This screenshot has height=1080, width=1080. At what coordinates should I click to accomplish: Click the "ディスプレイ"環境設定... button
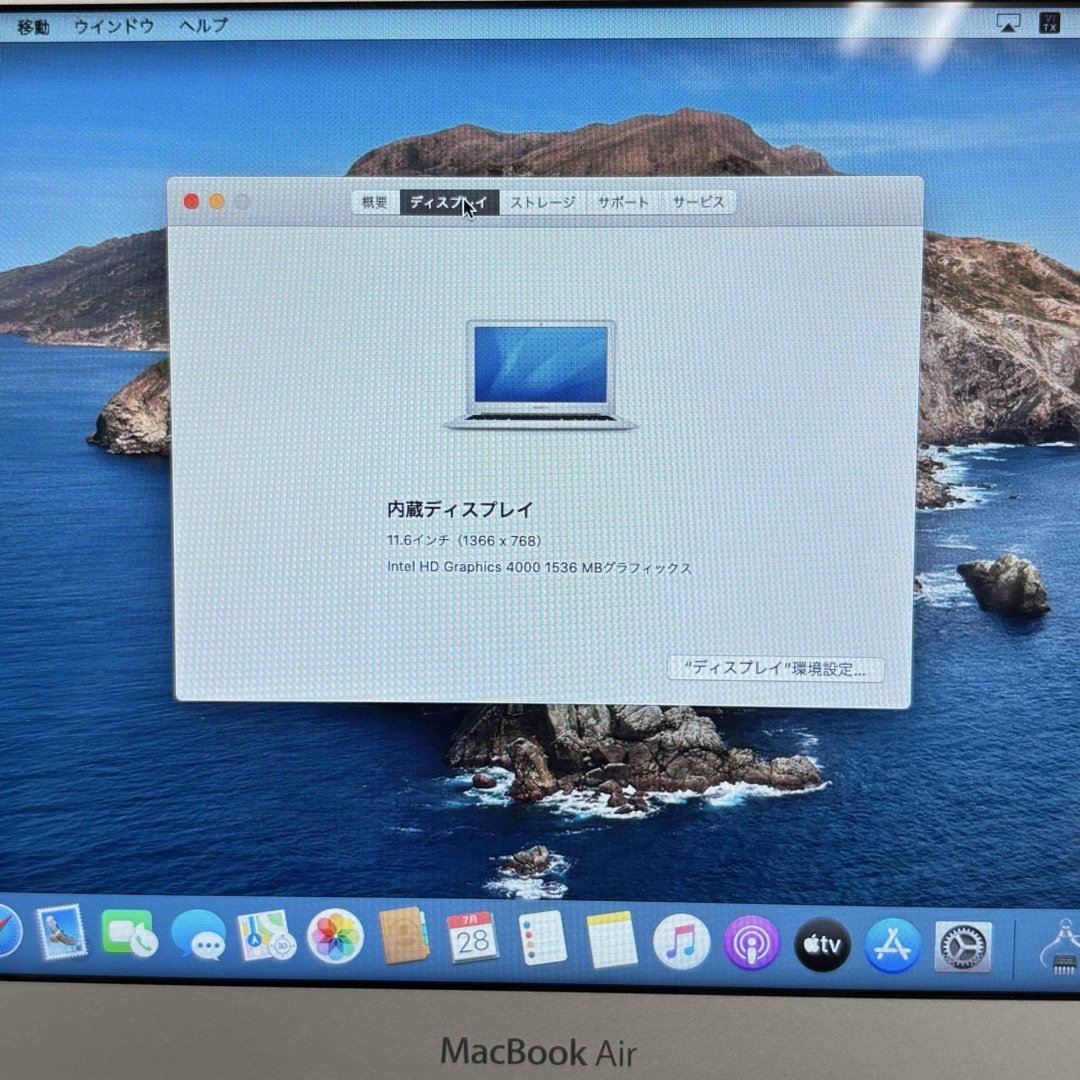(775, 668)
